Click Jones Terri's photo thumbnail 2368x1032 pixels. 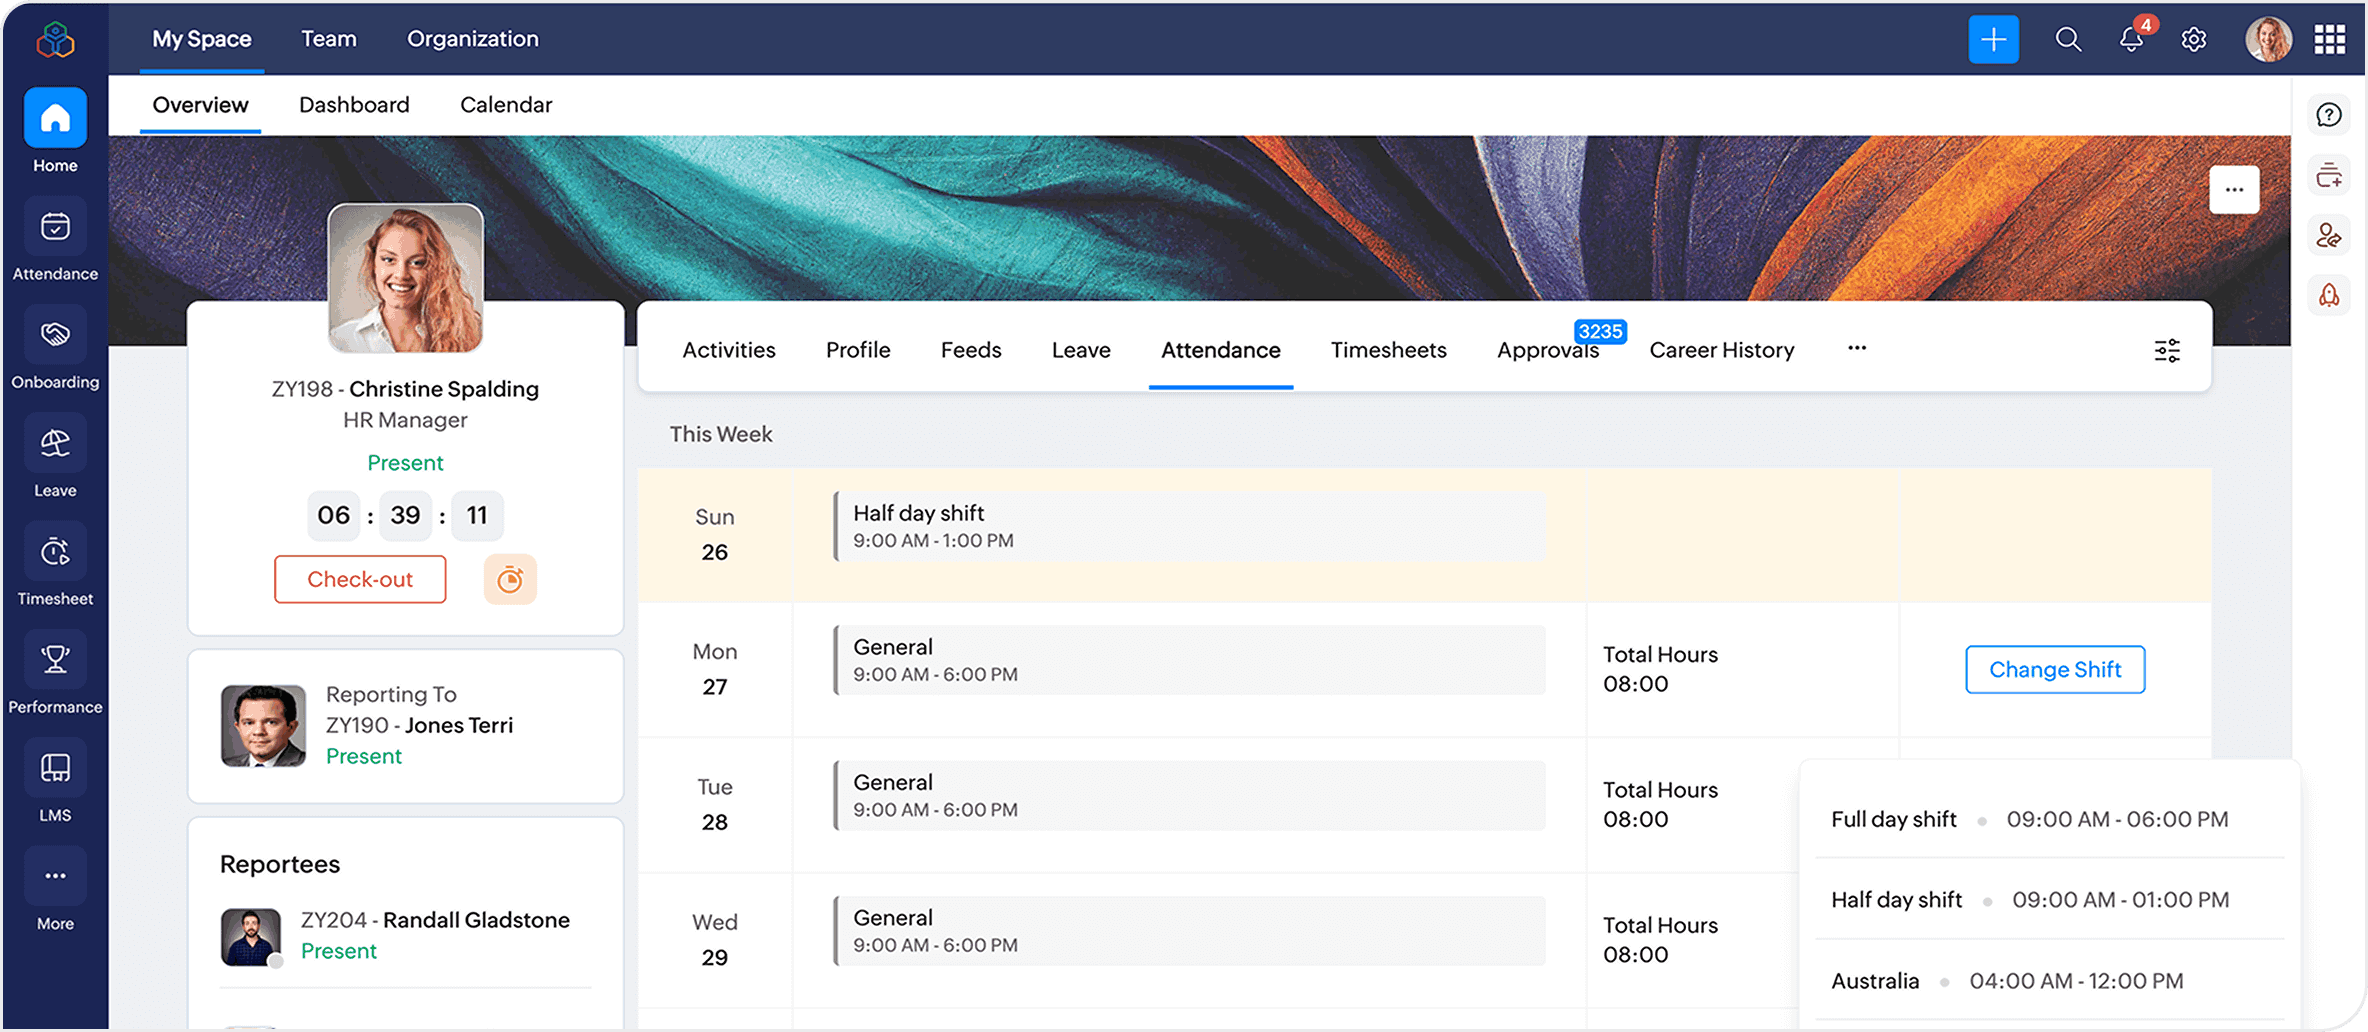pyautogui.click(x=263, y=726)
